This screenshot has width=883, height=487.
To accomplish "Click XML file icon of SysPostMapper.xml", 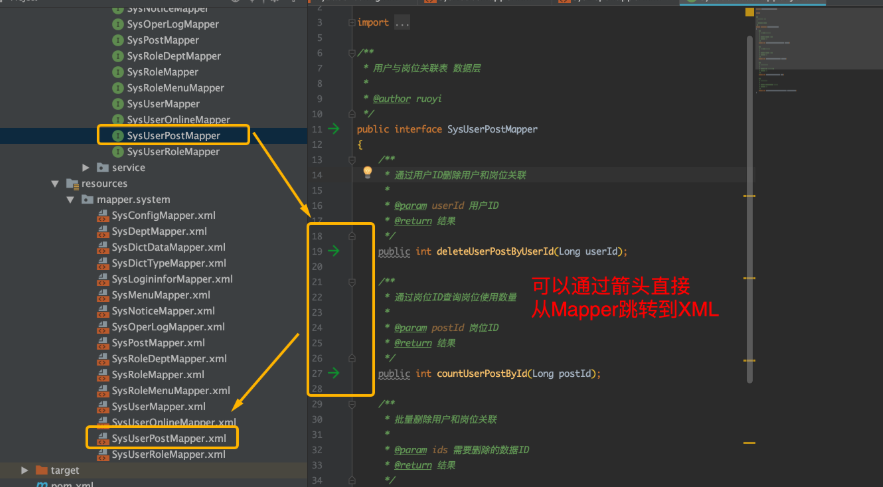I will 102,343.
